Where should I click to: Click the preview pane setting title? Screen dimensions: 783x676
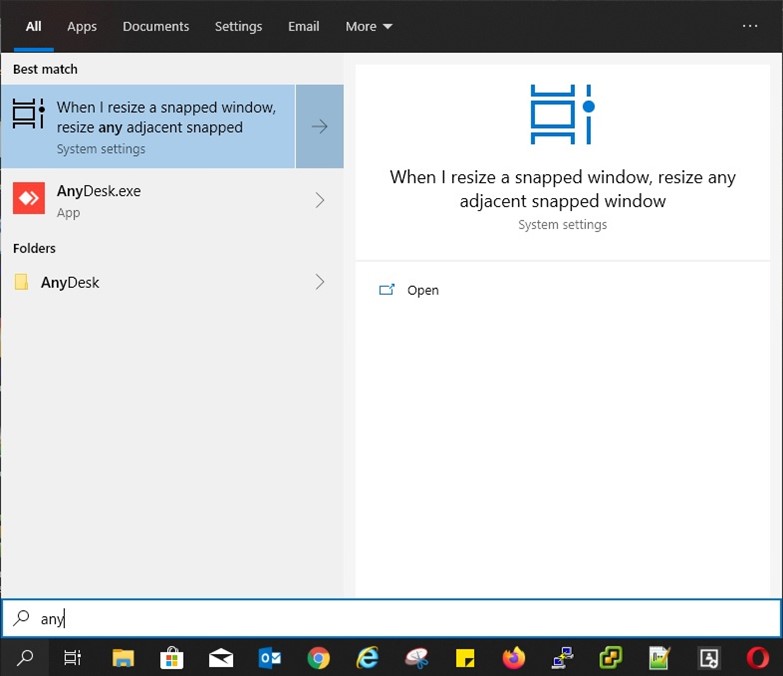(x=562, y=189)
